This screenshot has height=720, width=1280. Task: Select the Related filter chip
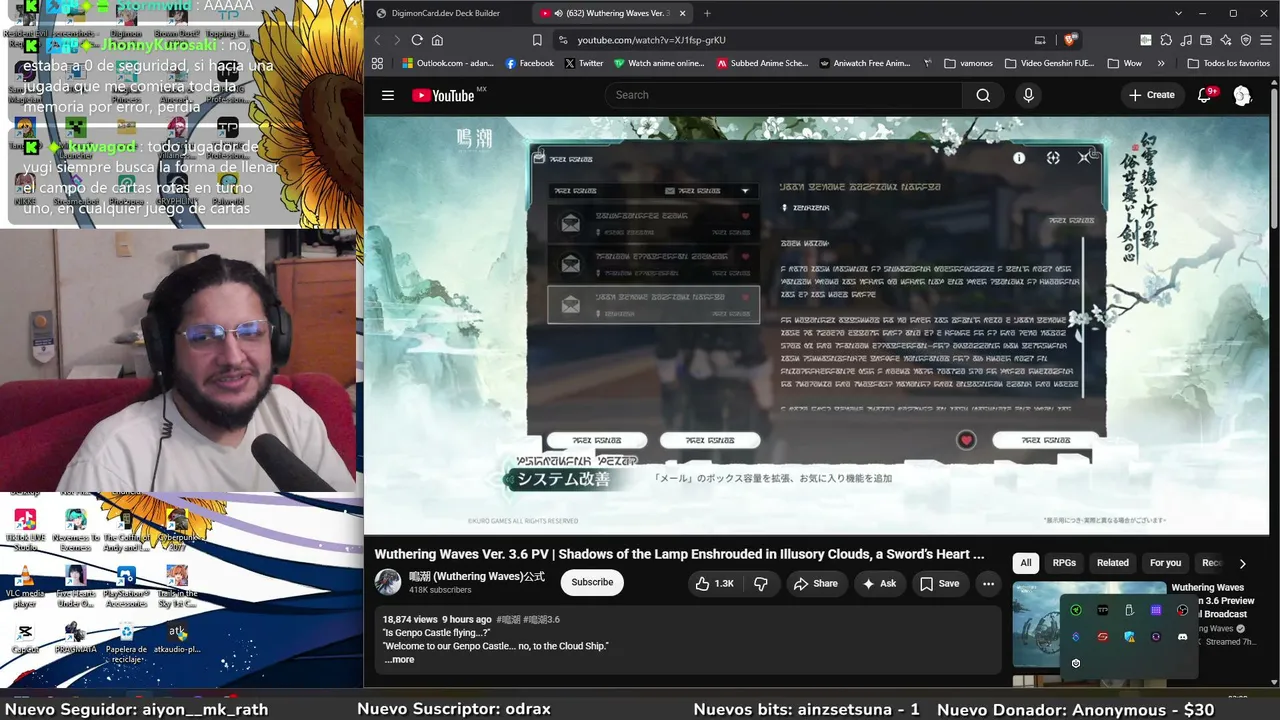click(1112, 563)
